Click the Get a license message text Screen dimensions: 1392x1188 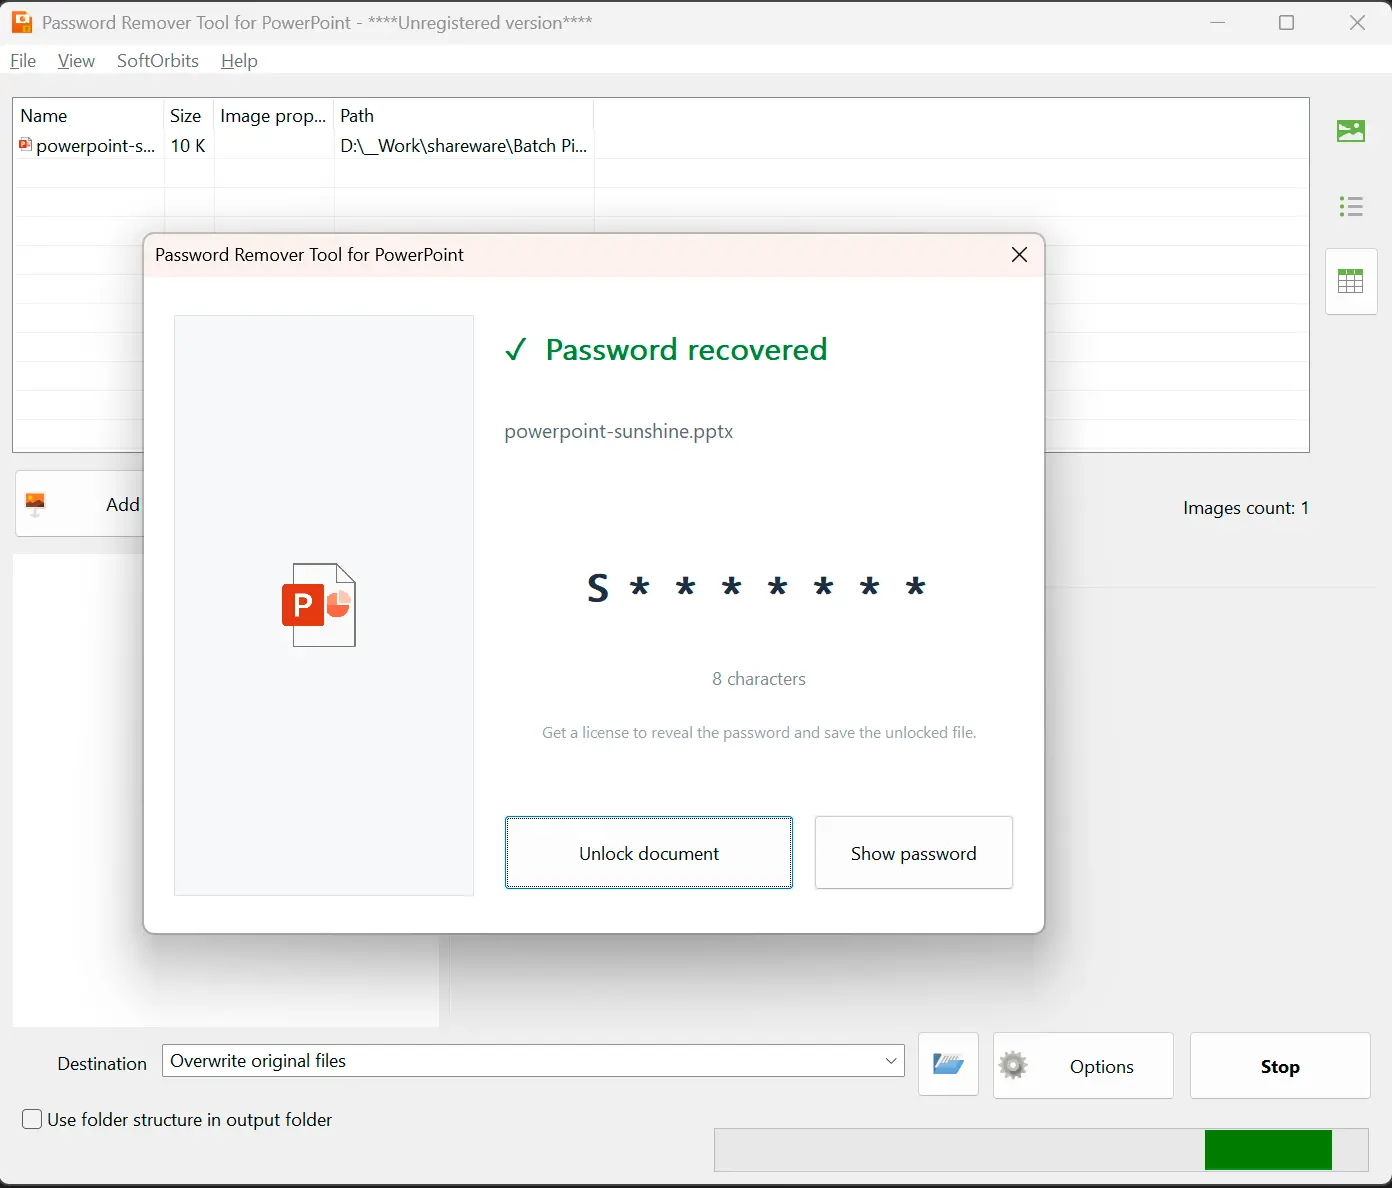[x=759, y=733]
